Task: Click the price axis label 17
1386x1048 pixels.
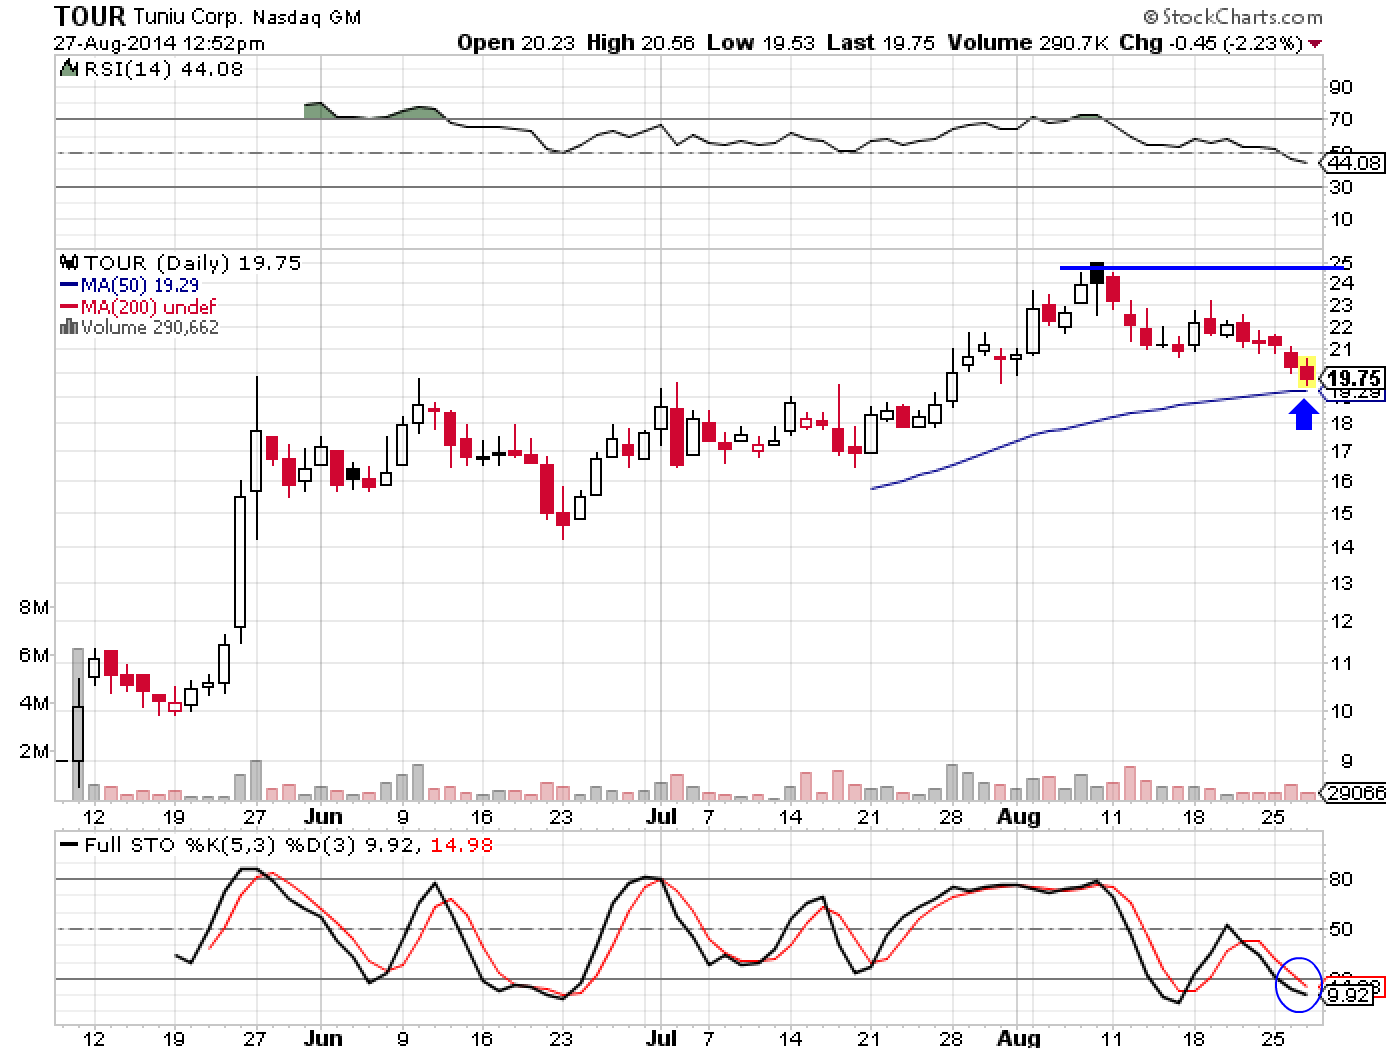Action: point(1340,451)
